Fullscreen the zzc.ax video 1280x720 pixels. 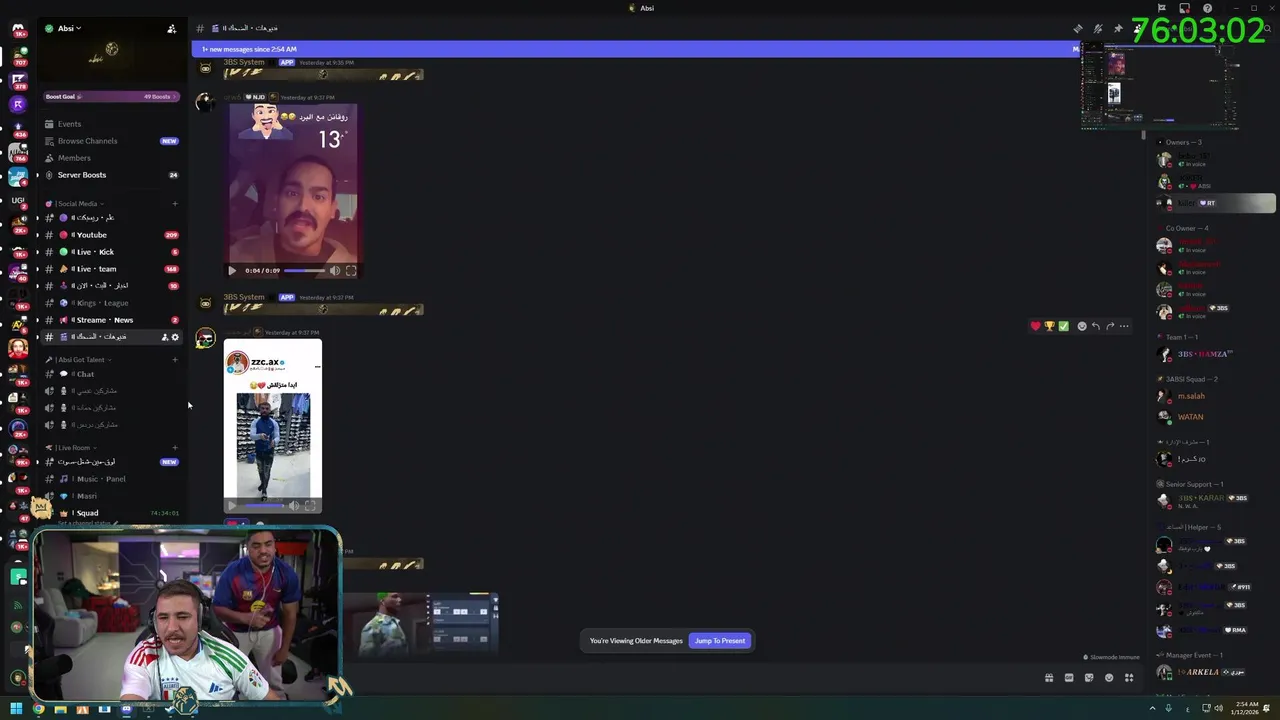click(x=310, y=506)
